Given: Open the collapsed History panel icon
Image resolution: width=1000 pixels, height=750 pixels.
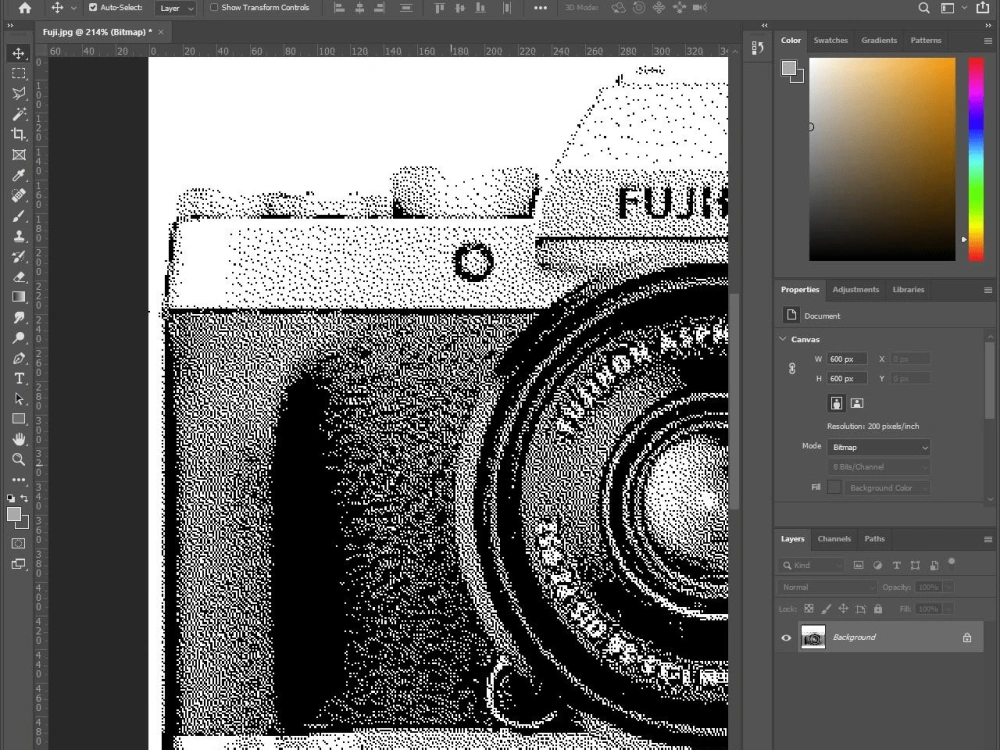Looking at the screenshot, I should click(x=758, y=48).
